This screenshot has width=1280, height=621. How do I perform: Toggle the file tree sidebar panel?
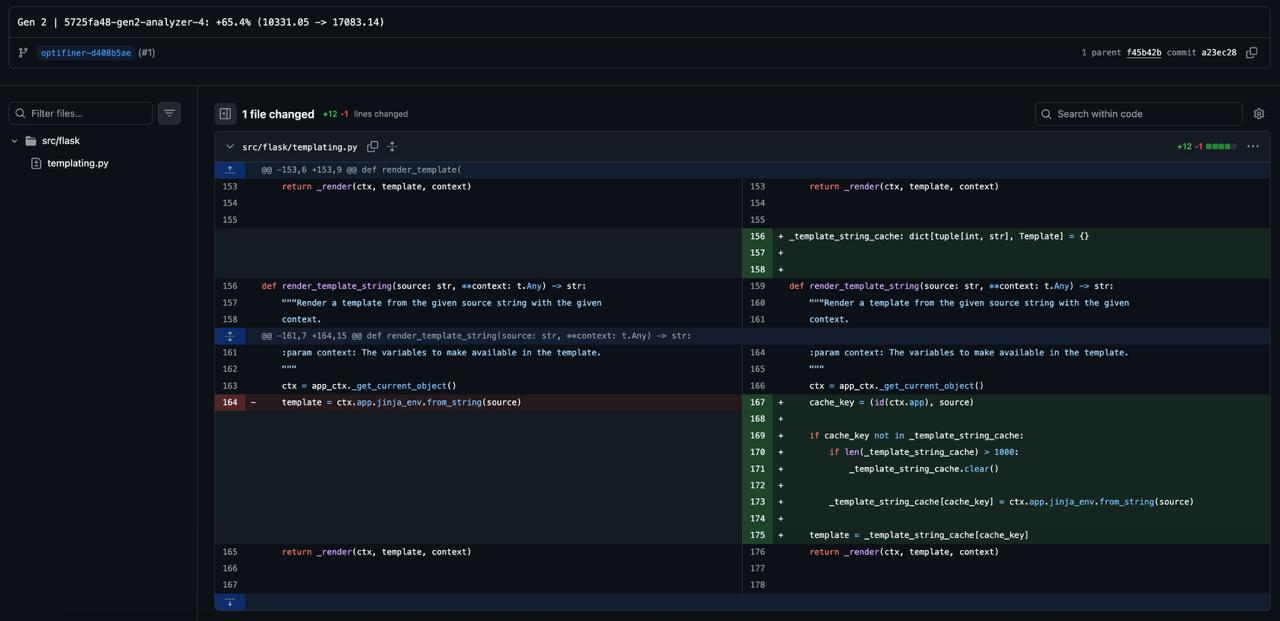[225, 114]
